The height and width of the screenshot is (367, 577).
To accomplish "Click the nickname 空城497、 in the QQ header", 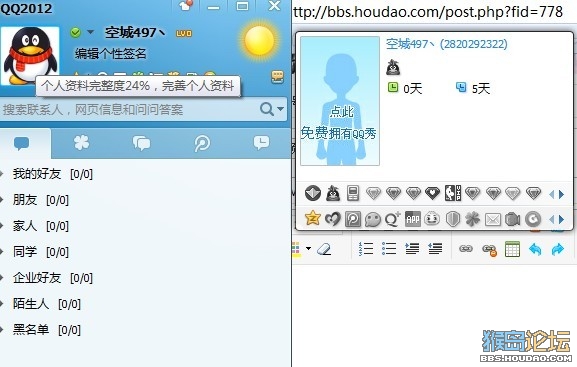I will 135,33.
